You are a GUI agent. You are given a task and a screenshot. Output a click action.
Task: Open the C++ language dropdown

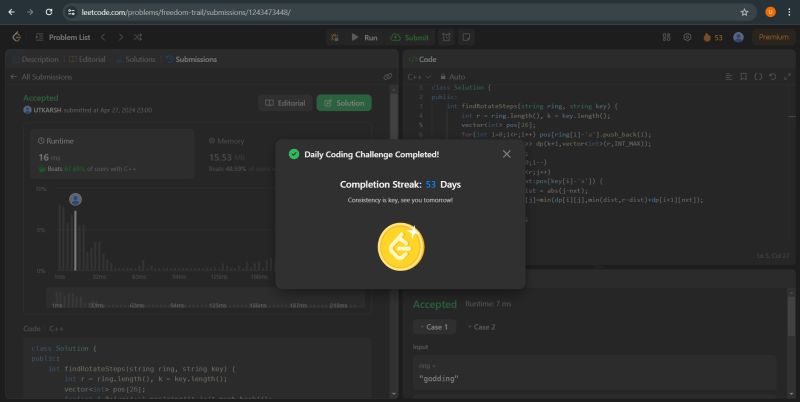(x=419, y=76)
